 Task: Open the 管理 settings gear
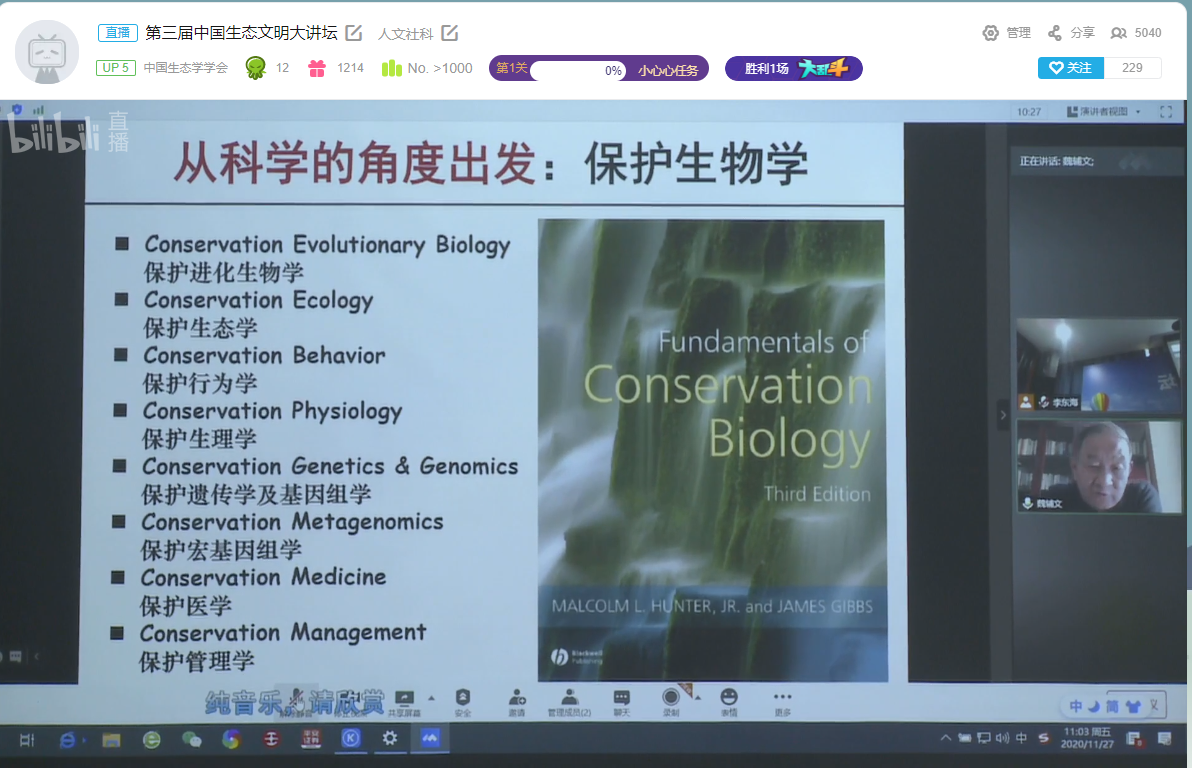pos(1006,33)
